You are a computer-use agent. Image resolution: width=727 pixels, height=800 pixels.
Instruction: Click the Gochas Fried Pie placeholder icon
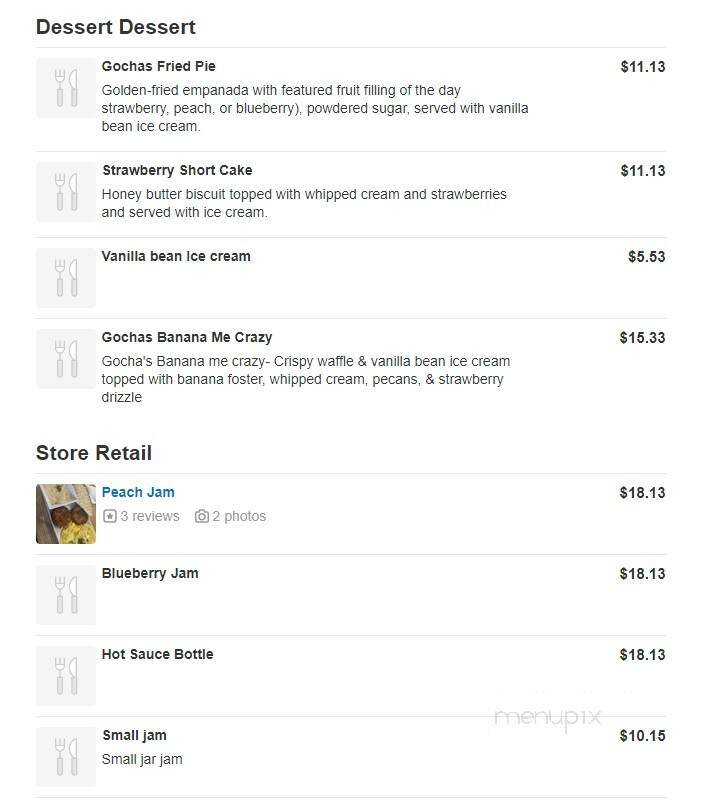pos(66,88)
